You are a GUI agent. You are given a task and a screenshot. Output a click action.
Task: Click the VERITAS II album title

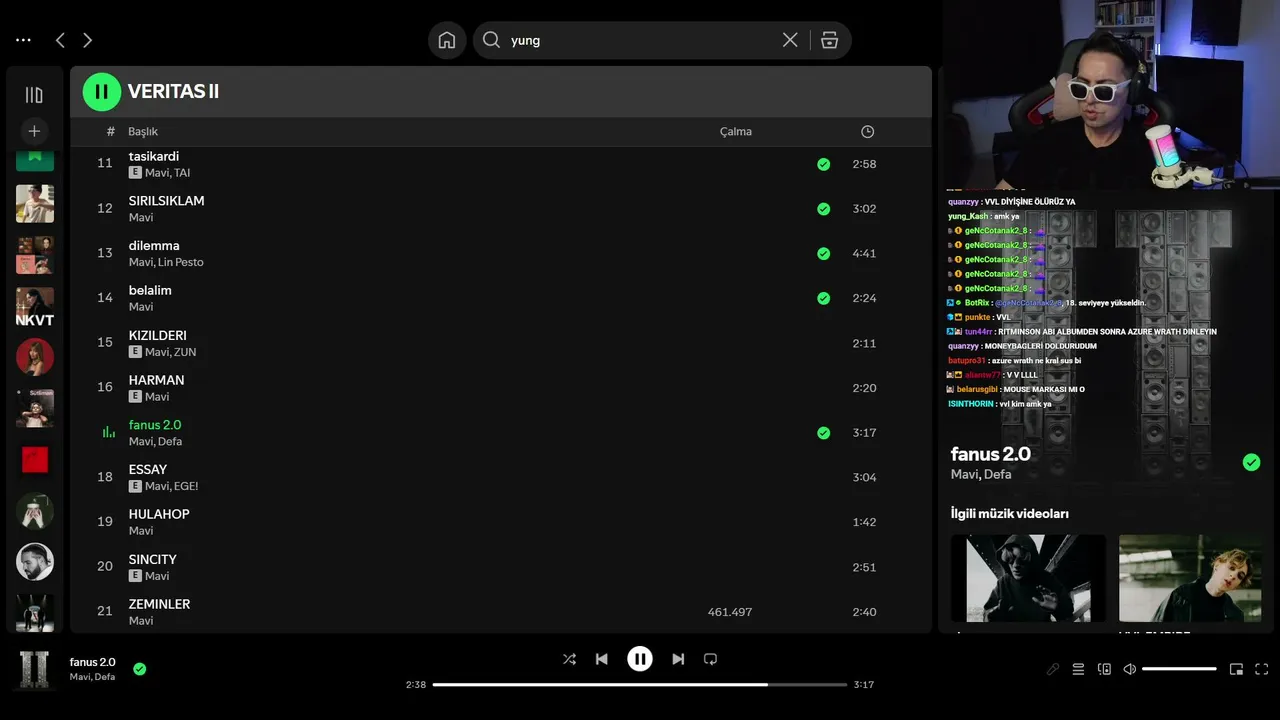tap(173, 92)
